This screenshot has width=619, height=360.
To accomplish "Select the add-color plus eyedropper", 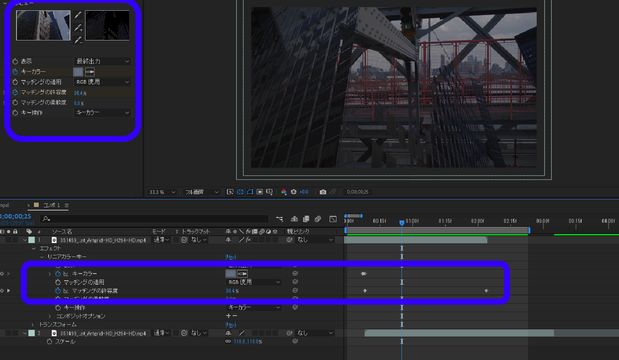I will click(78, 28).
